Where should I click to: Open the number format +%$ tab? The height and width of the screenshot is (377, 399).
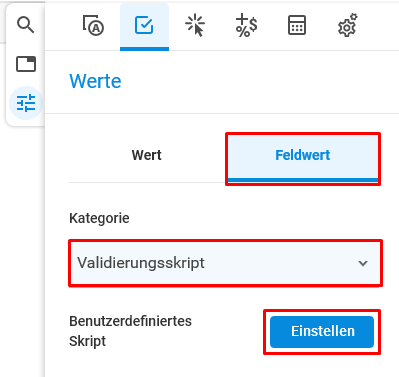[x=246, y=25]
